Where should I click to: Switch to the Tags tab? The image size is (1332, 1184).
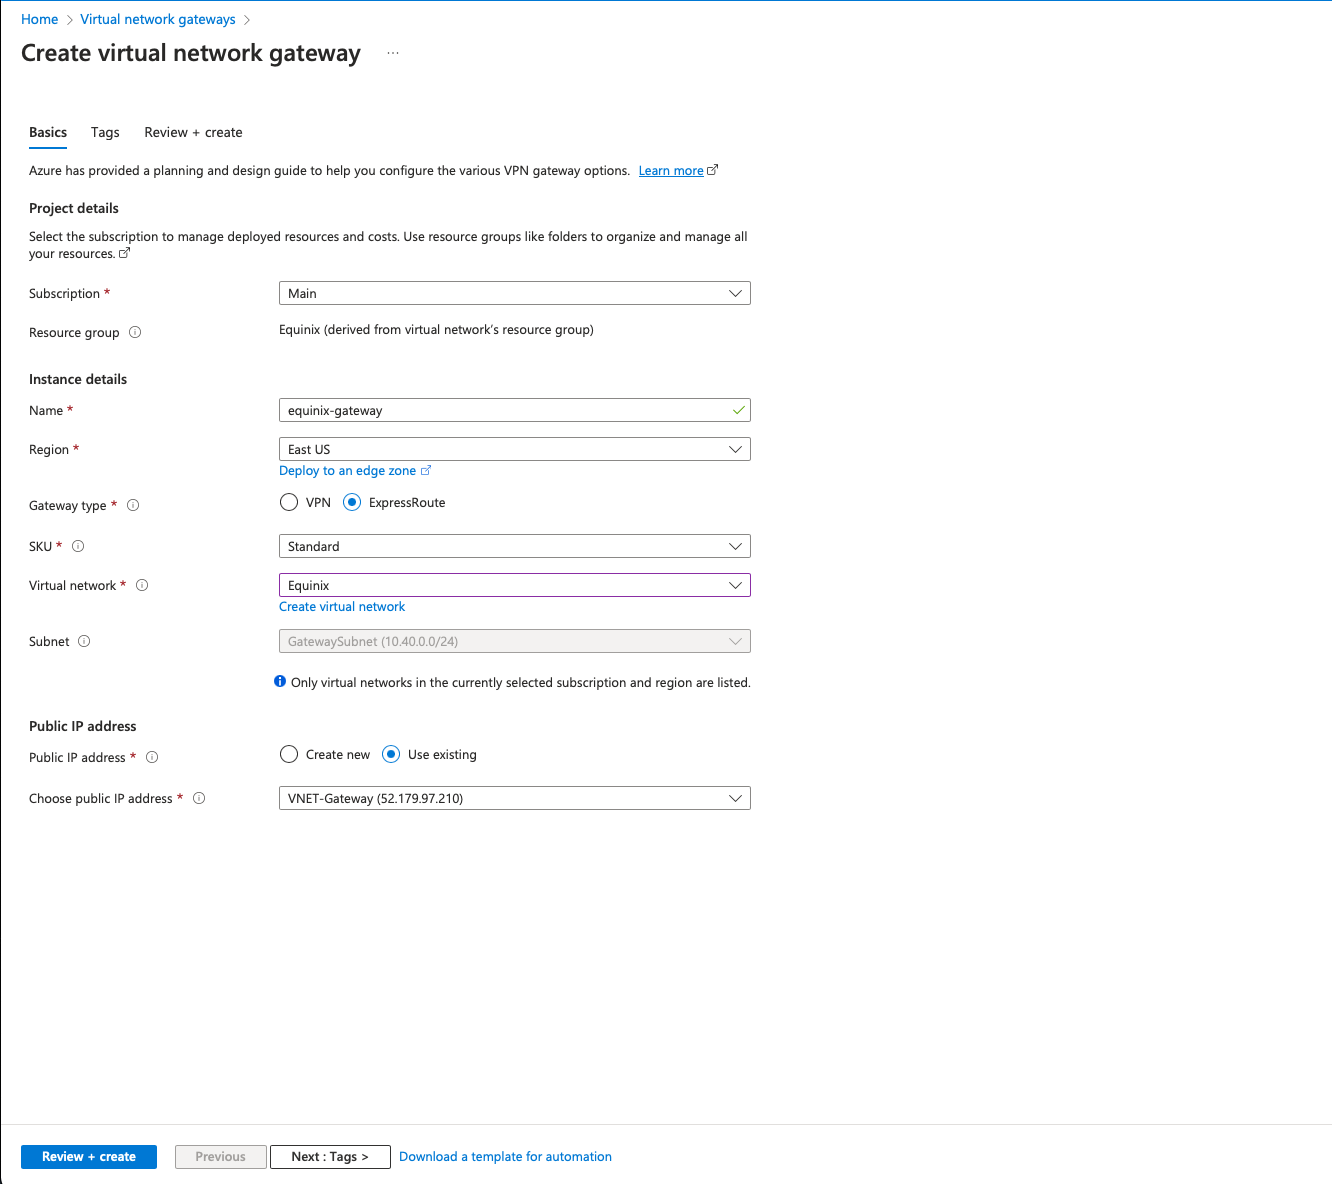point(105,132)
